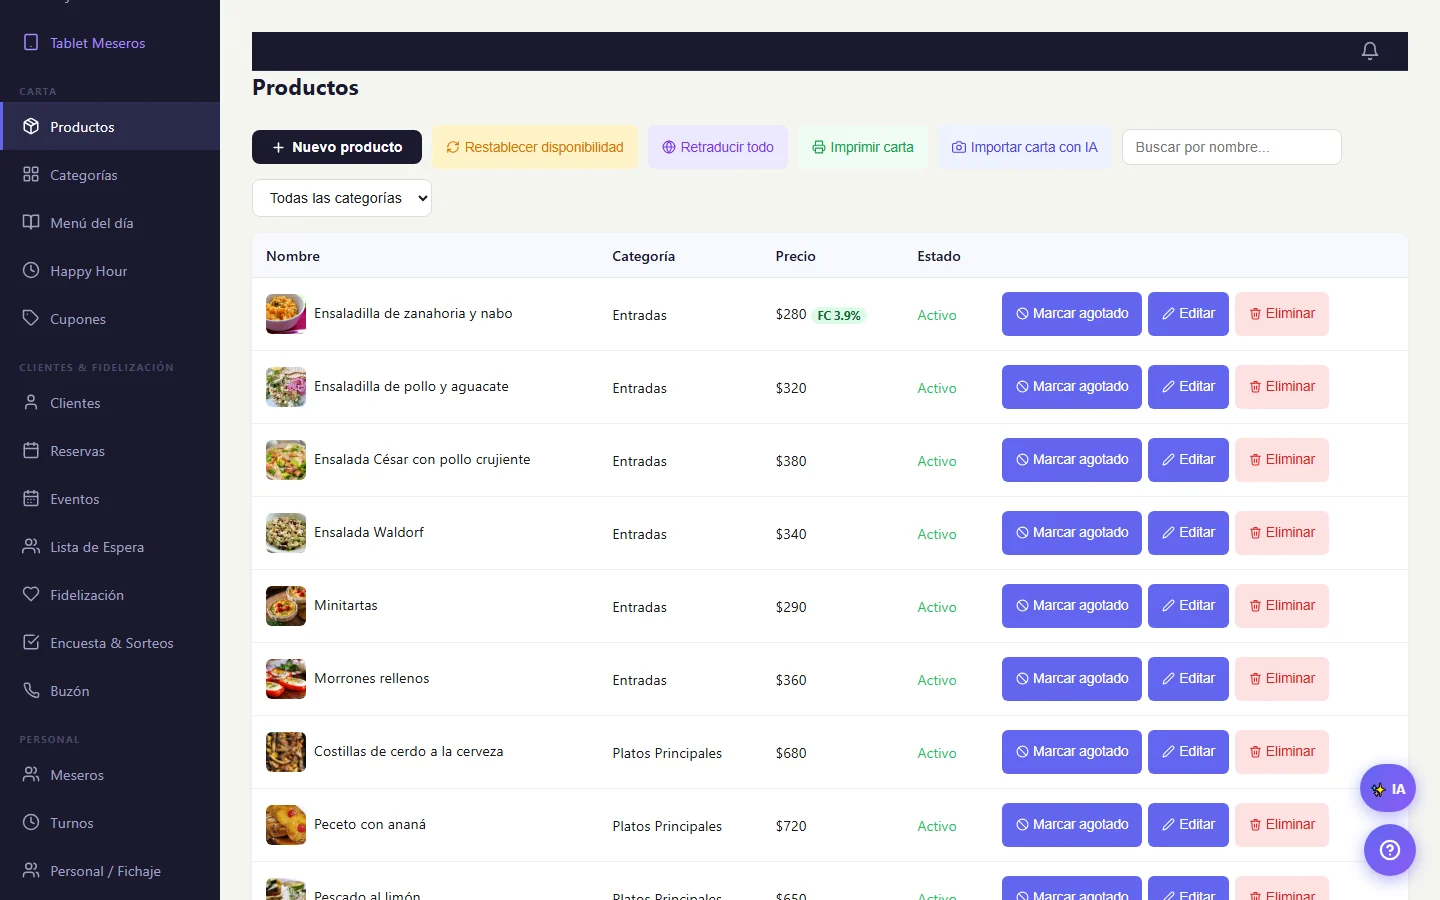This screenshot has width=1440, height=900.
Task: Click the Turnos clock icon
Action: [31, 822]
